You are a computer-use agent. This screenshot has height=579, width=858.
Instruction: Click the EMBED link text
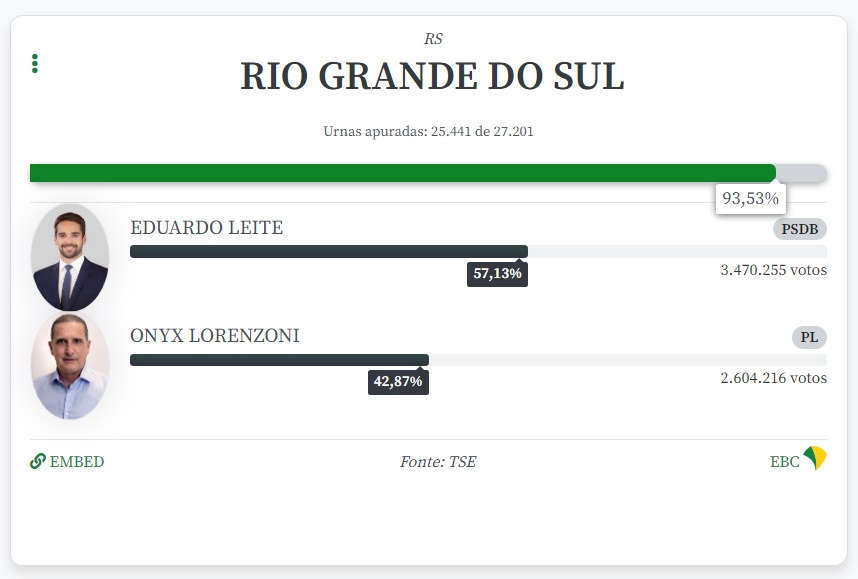click(x=77, y=462)
